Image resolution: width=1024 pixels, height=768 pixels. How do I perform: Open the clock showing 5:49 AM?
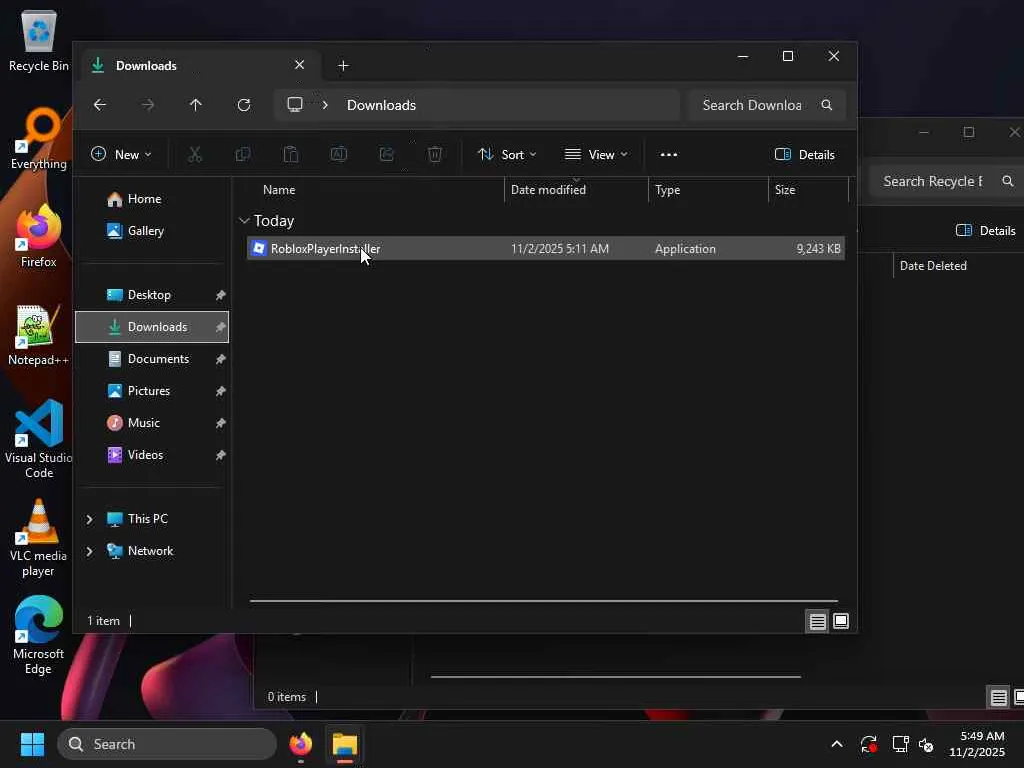point(978,744)
